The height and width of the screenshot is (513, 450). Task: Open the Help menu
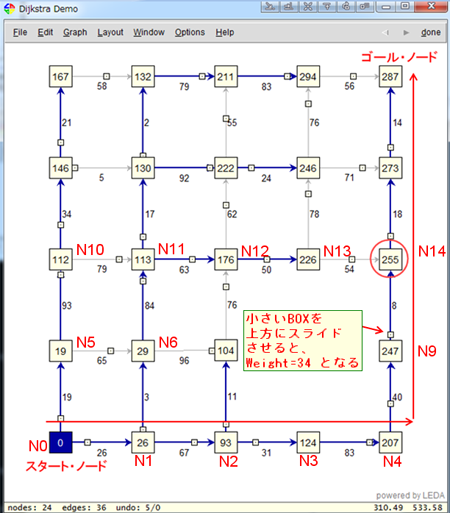(225, 32)
